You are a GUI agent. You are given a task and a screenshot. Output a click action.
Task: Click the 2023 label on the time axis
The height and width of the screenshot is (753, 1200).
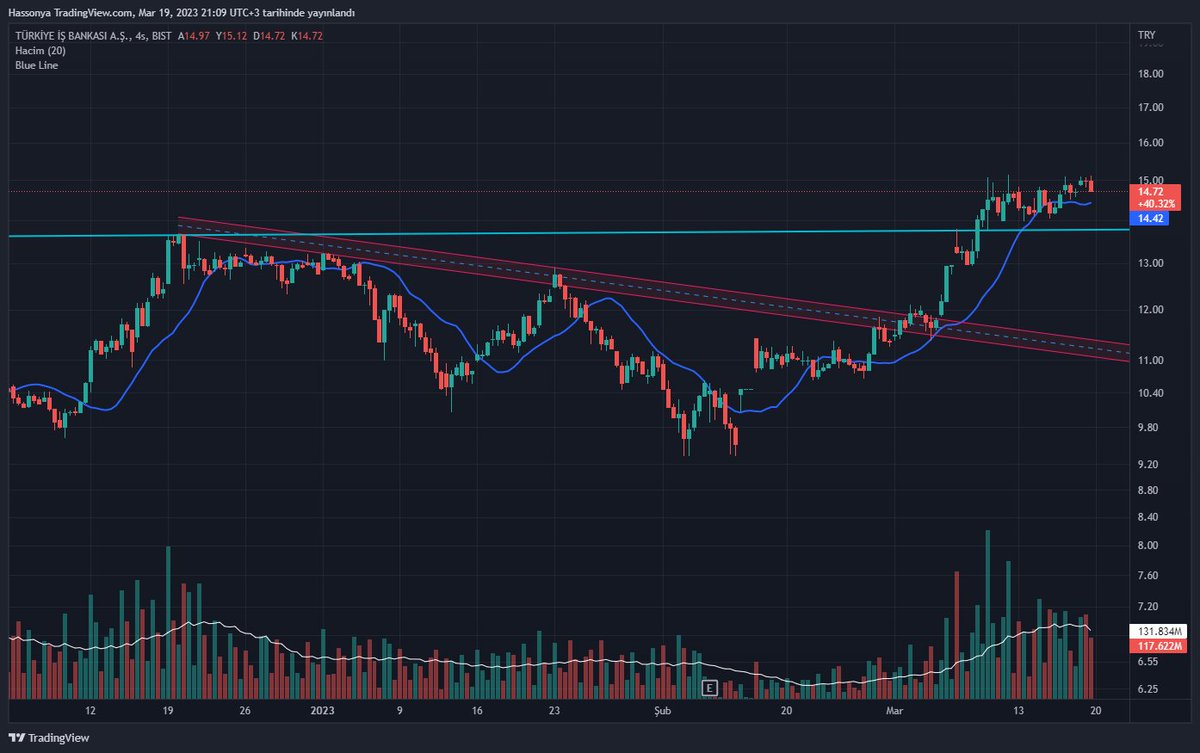[322, 711]
